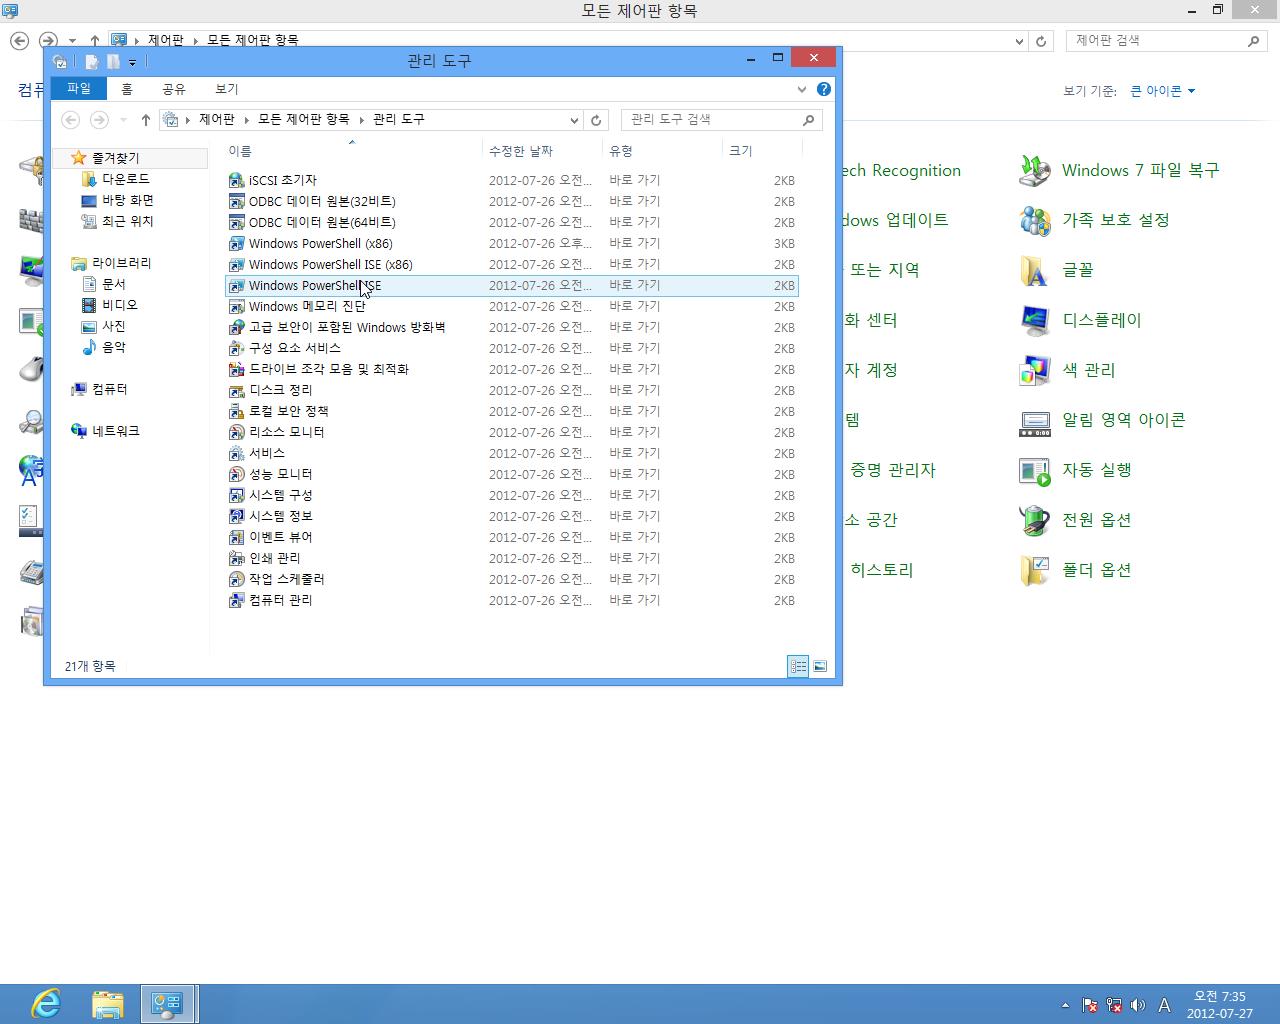The image size is (1280, 1024).
Task: Select ODBC 데이터 원본(64비트) icon
Action: click(236, 222)
